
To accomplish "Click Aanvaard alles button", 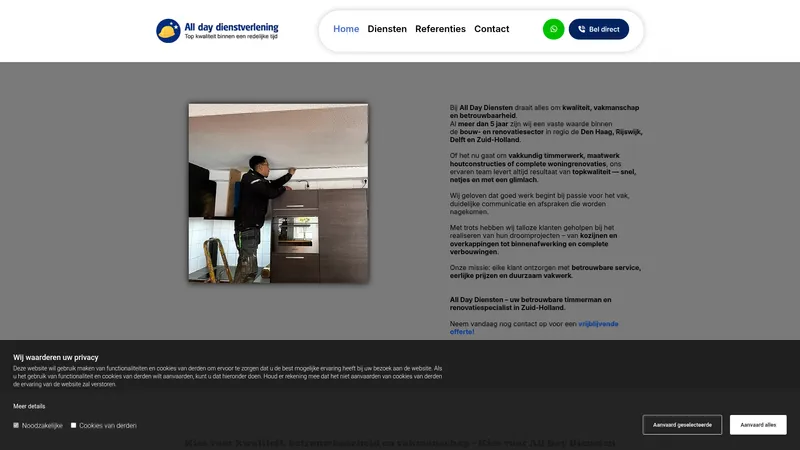I will click(x=758, y=424).
